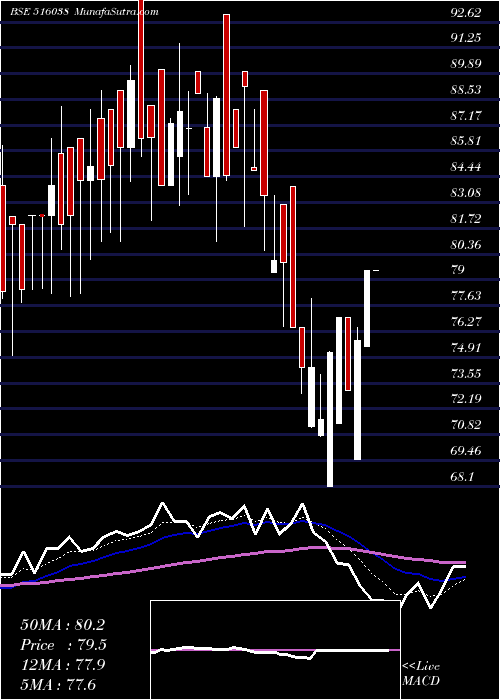Click the Price : 79.5 readout

tap(62, 645)
